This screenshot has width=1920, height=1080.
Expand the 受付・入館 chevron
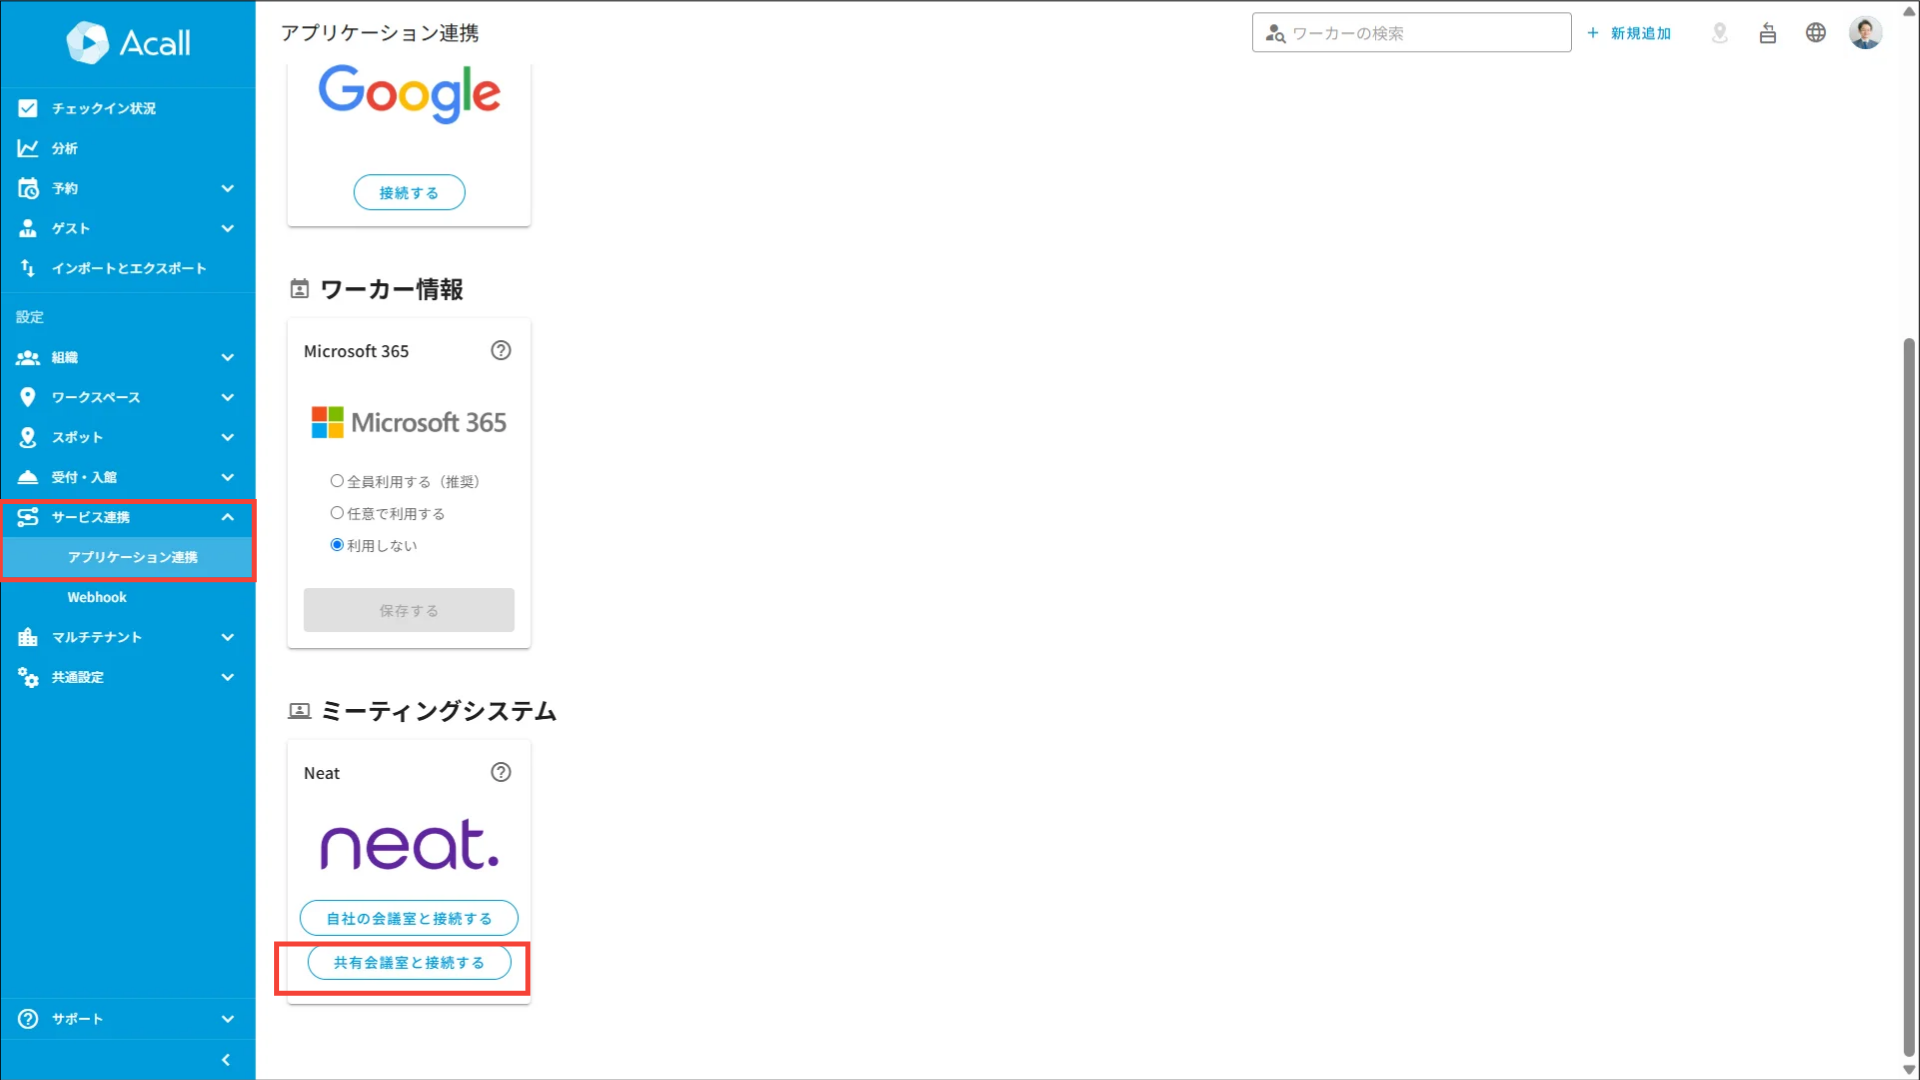pos(228,477)
